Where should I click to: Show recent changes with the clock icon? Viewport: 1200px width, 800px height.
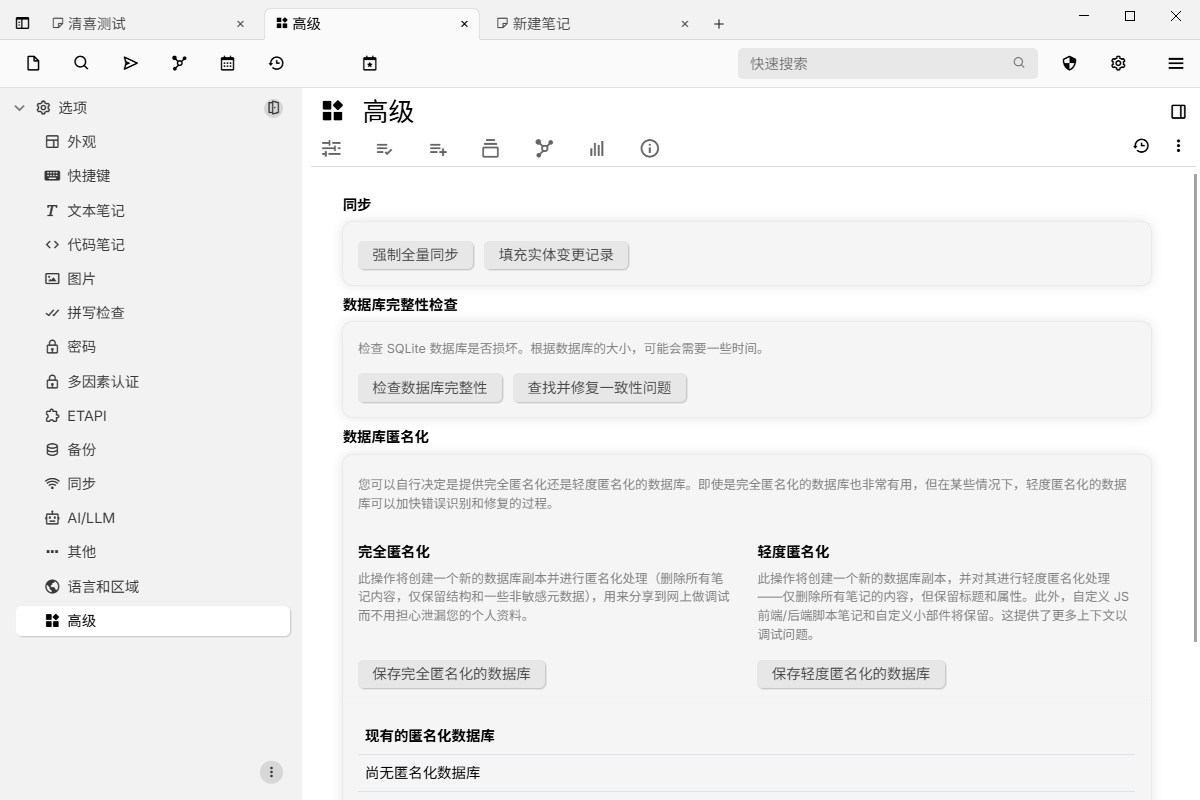[x=276, y=63]
